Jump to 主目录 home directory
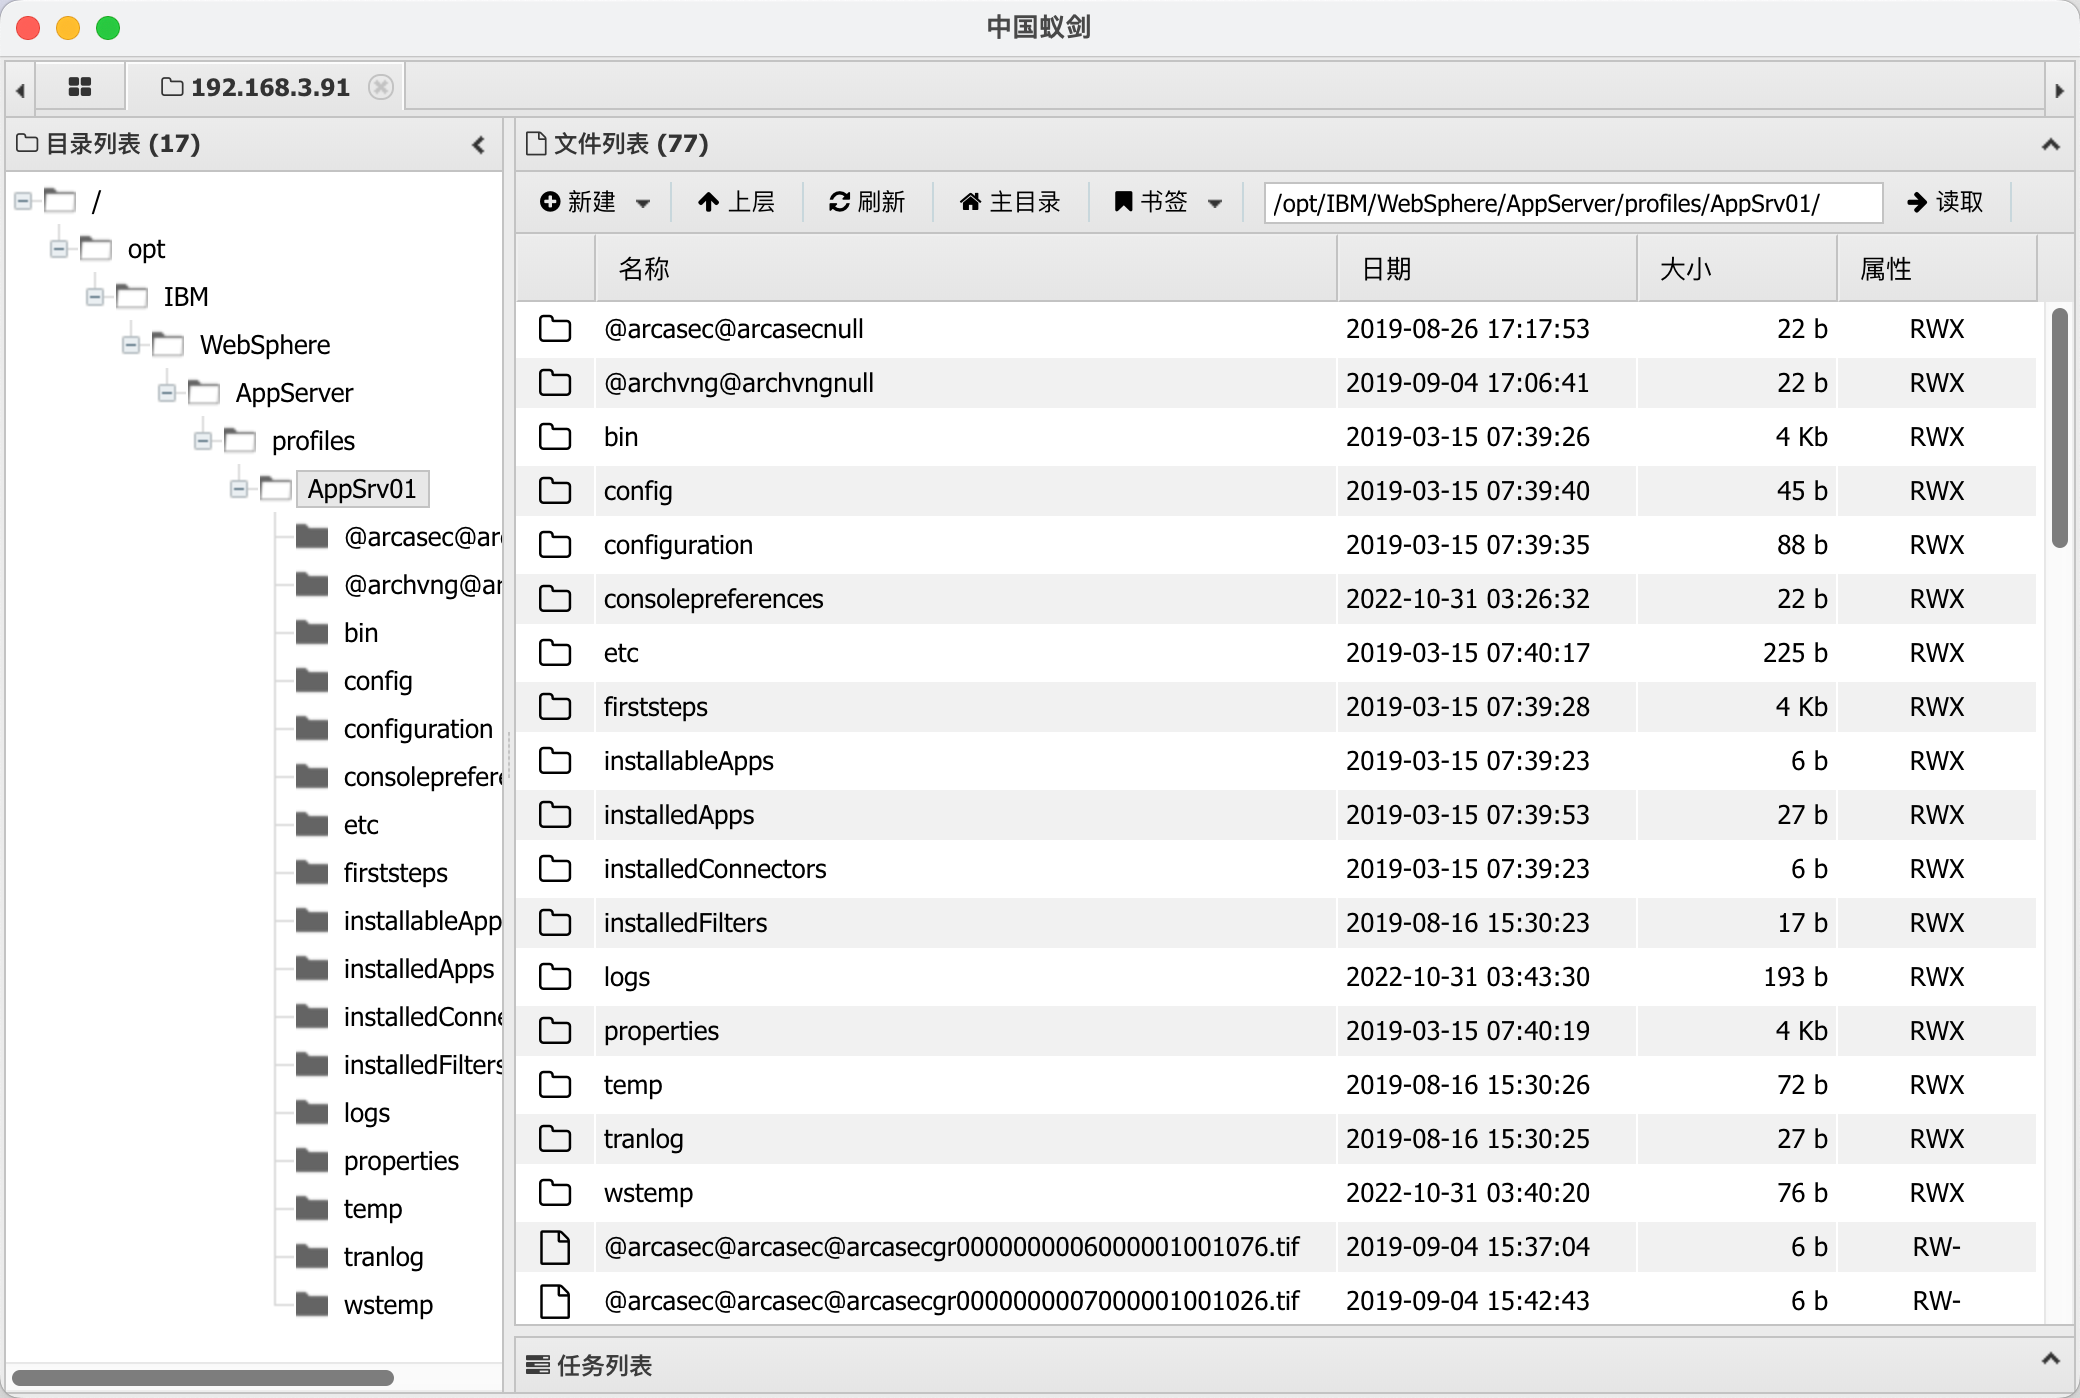The width and height of the screenshot is (2080, 1398). click(x=1010, y=202)
